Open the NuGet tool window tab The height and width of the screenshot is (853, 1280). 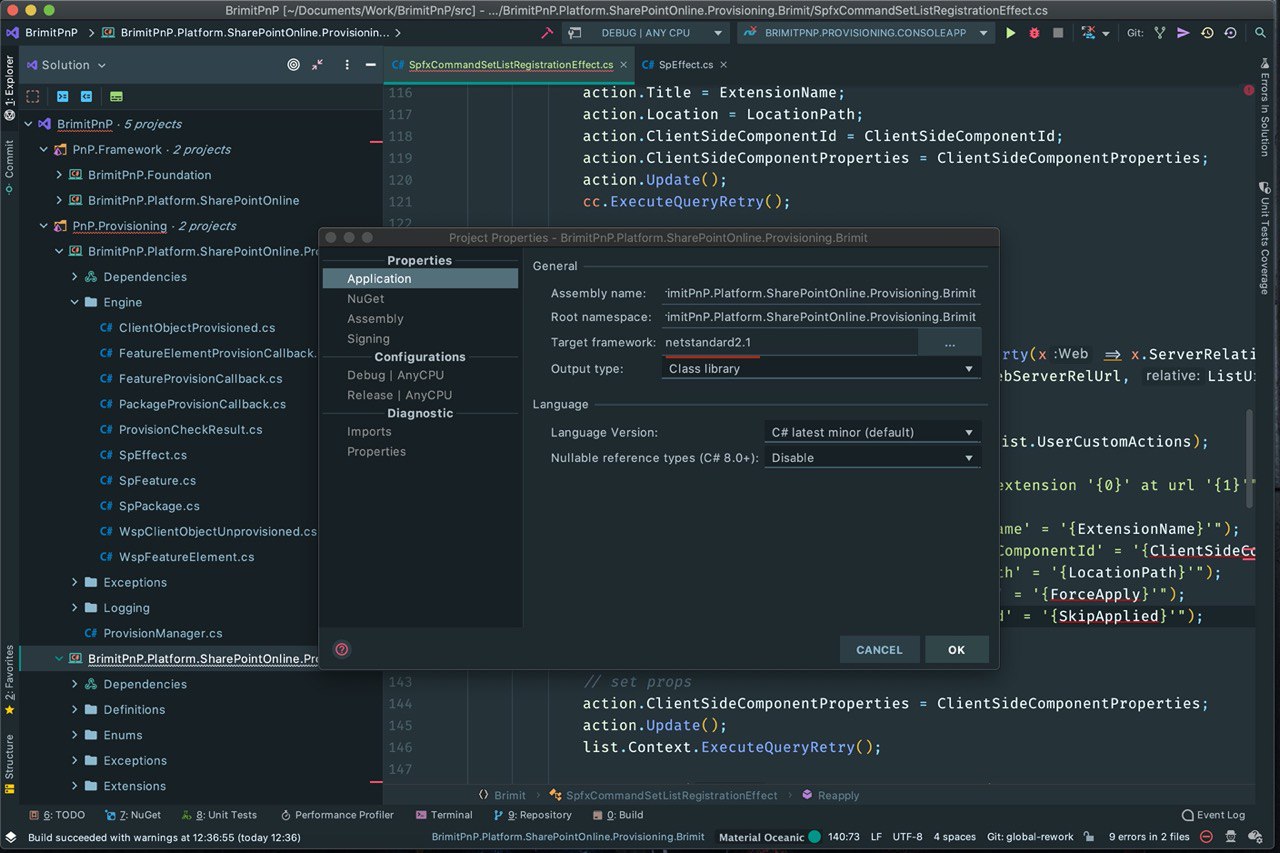tap(132, 815)
